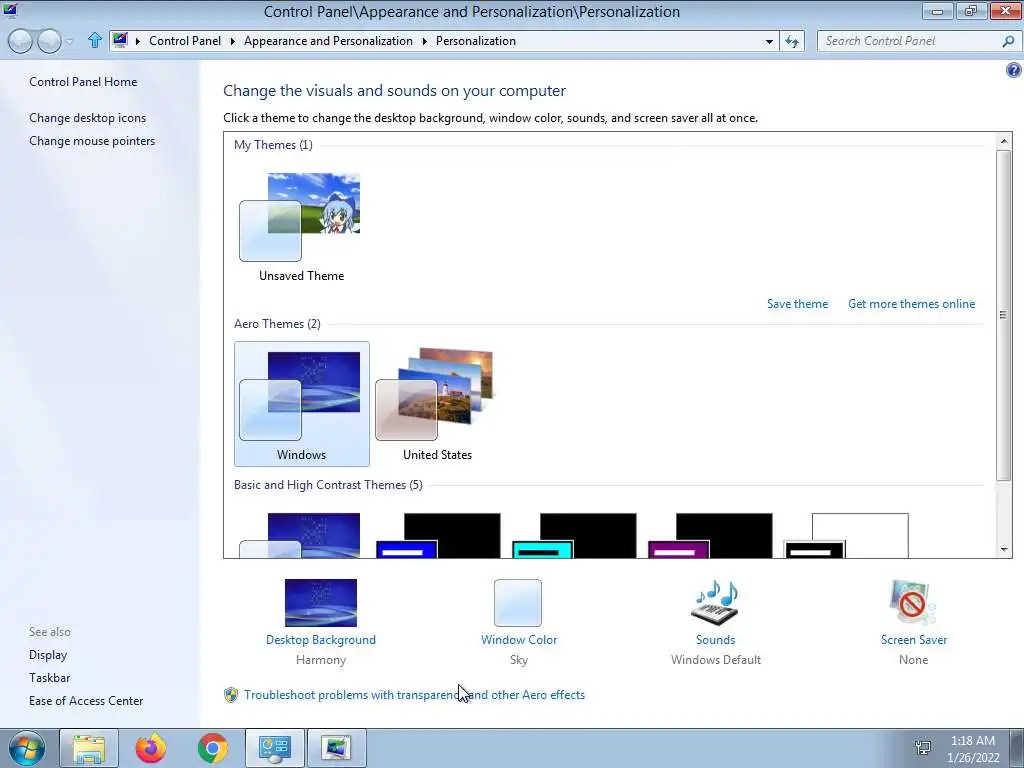Open the recent pages dropdown arrow

[x=70, y=42]
